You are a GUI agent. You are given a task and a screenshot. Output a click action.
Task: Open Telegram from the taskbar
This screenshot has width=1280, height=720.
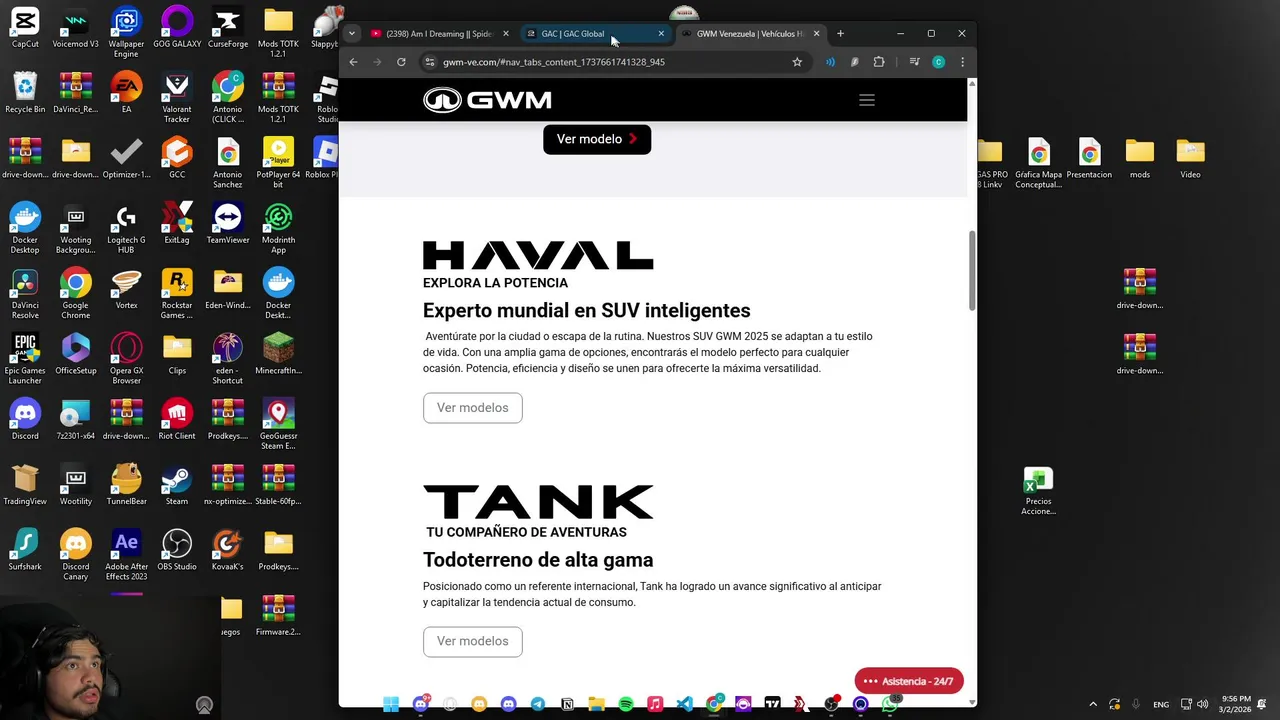pyautogui.click(x=538, y=704)
